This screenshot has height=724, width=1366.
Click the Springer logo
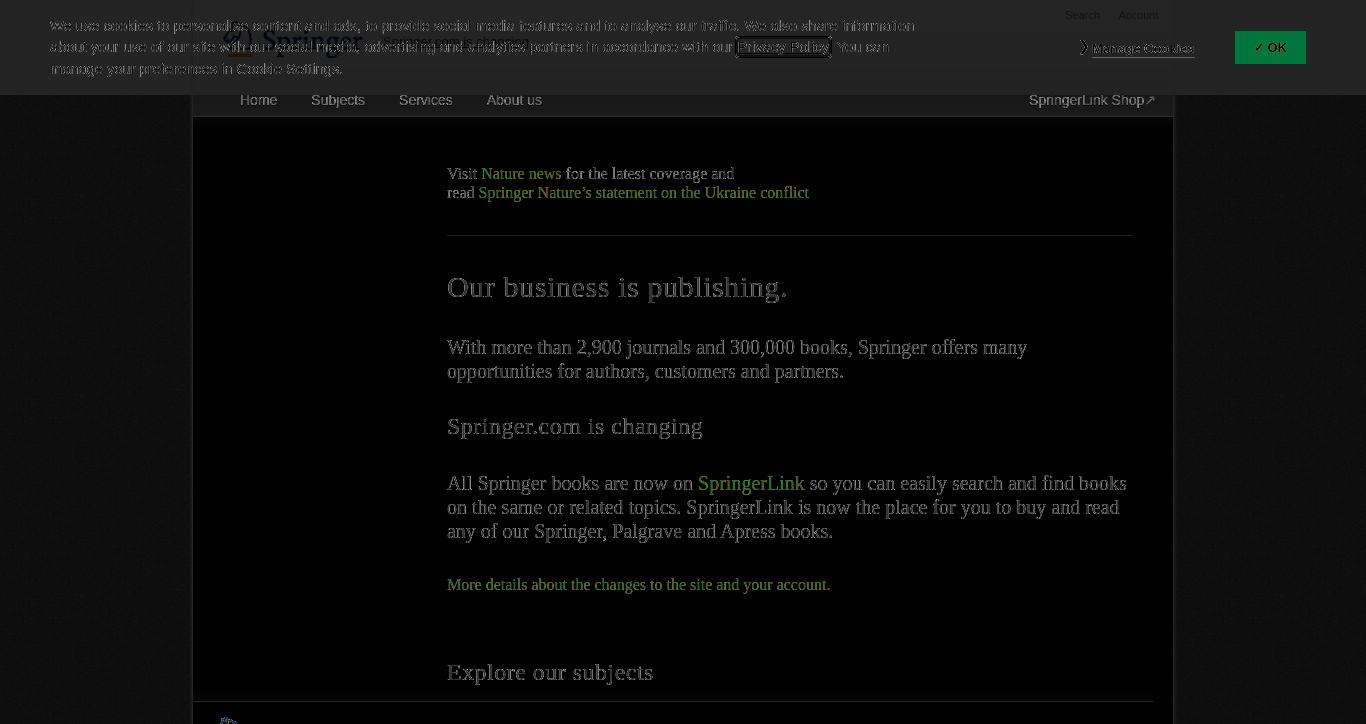click(293, 40)
